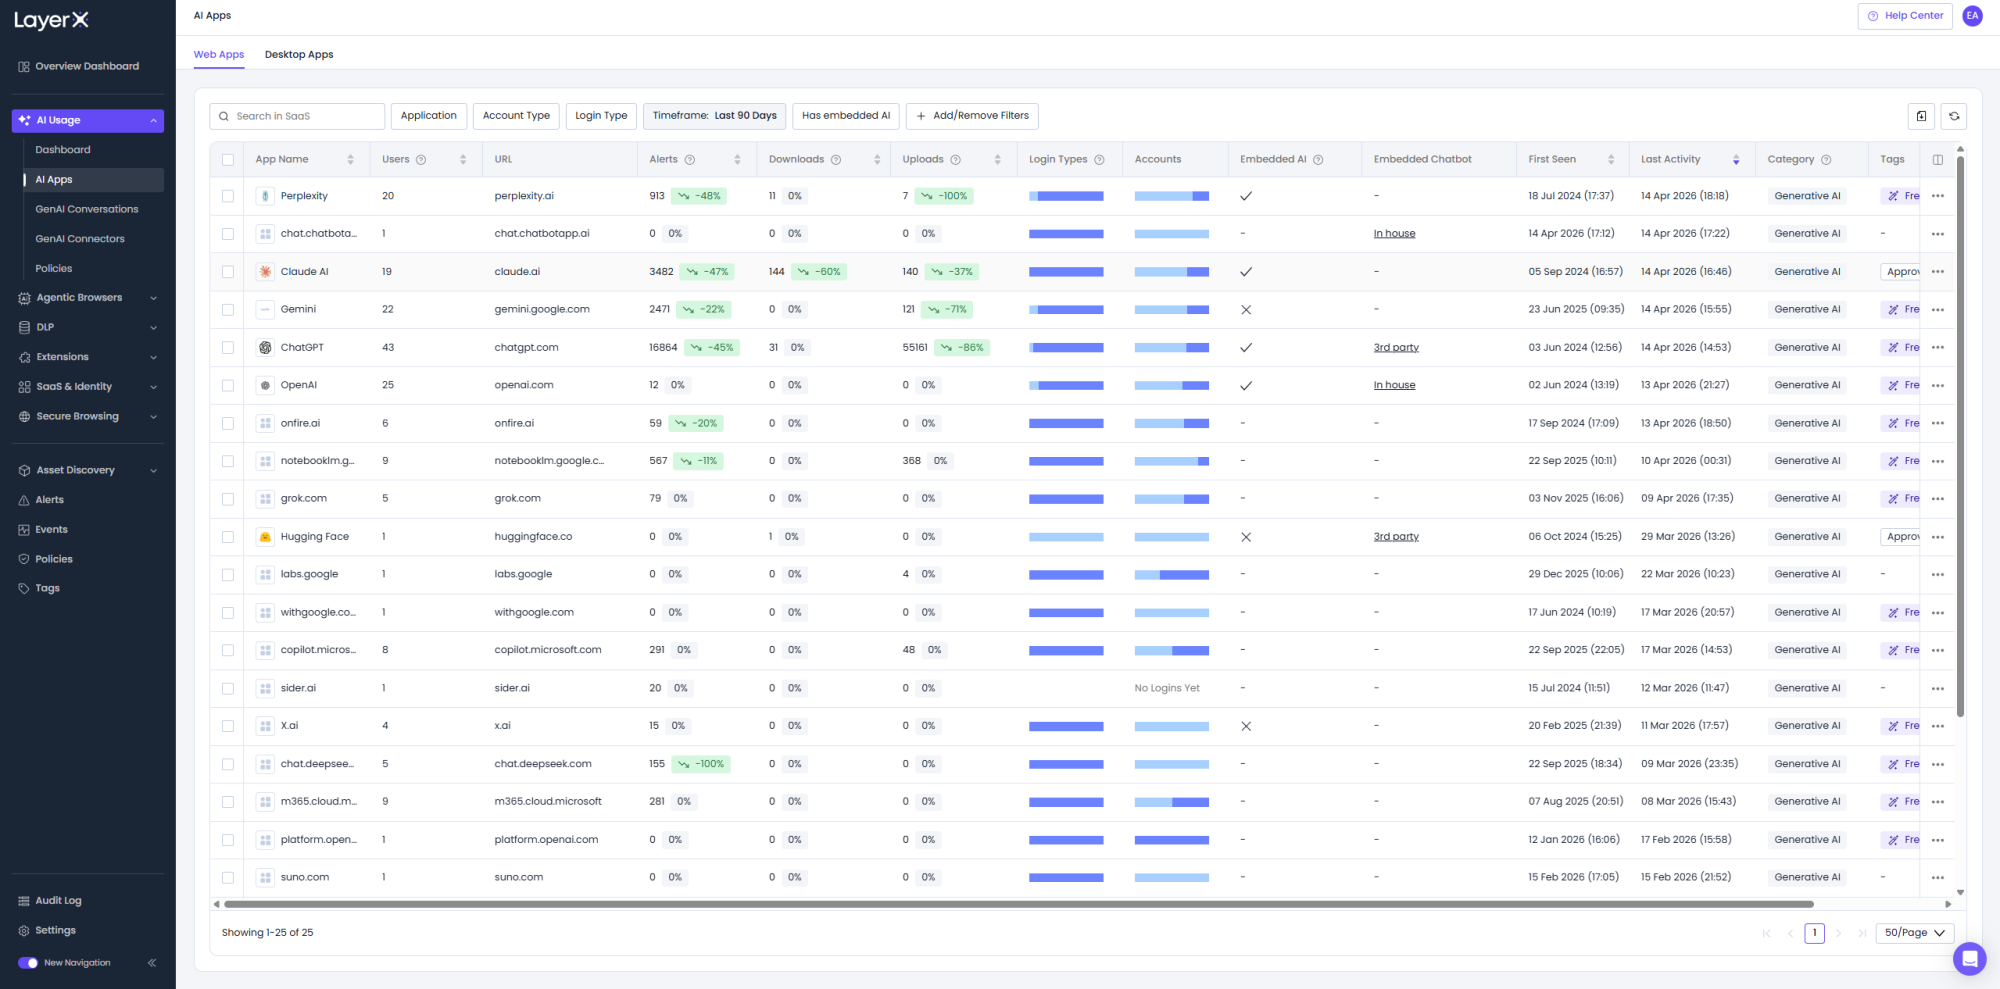2000x989 pixels.
Task: Expand the Agentic Browsers section
Action: [153, 298]
